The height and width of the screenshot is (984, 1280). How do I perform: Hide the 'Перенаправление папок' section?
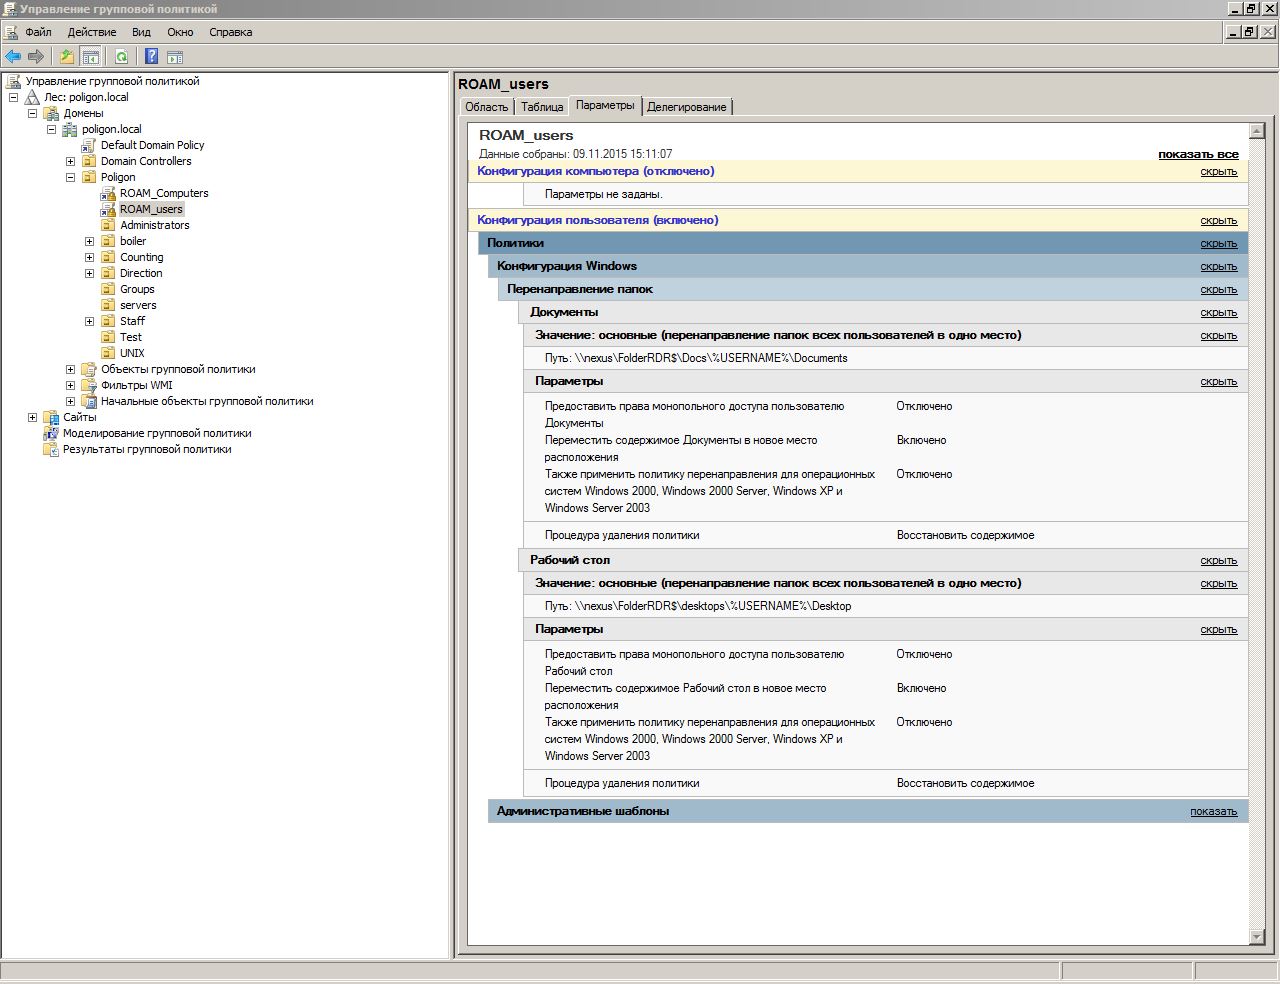tap(1219, 290)
